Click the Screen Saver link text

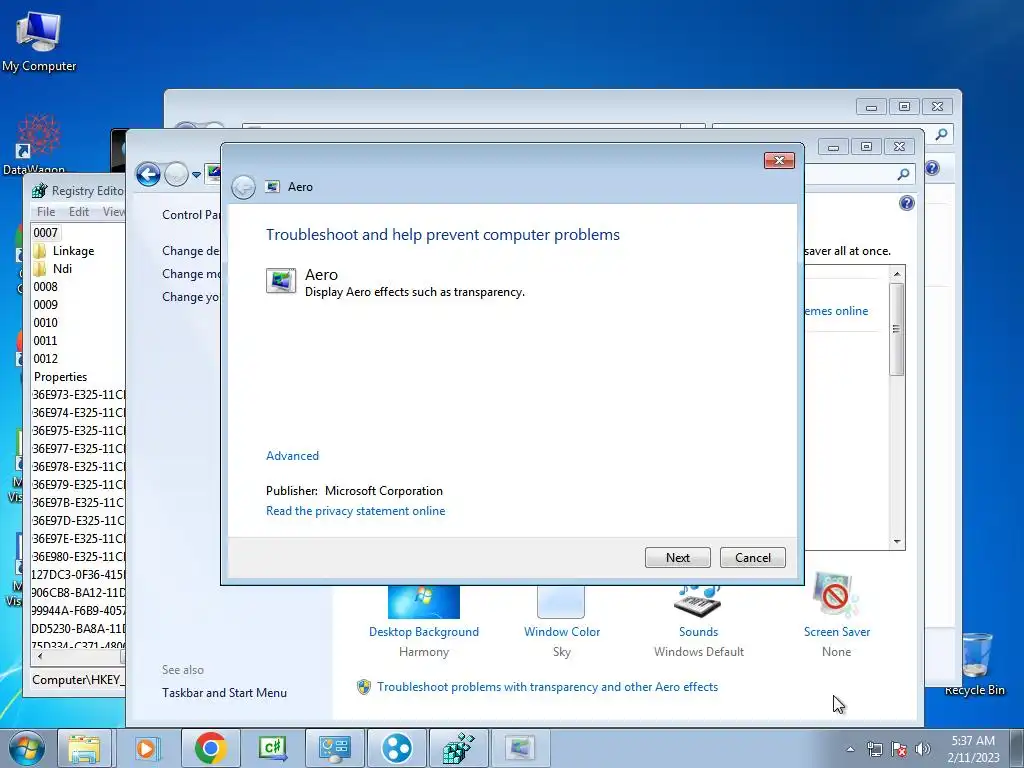click(837, 632)
